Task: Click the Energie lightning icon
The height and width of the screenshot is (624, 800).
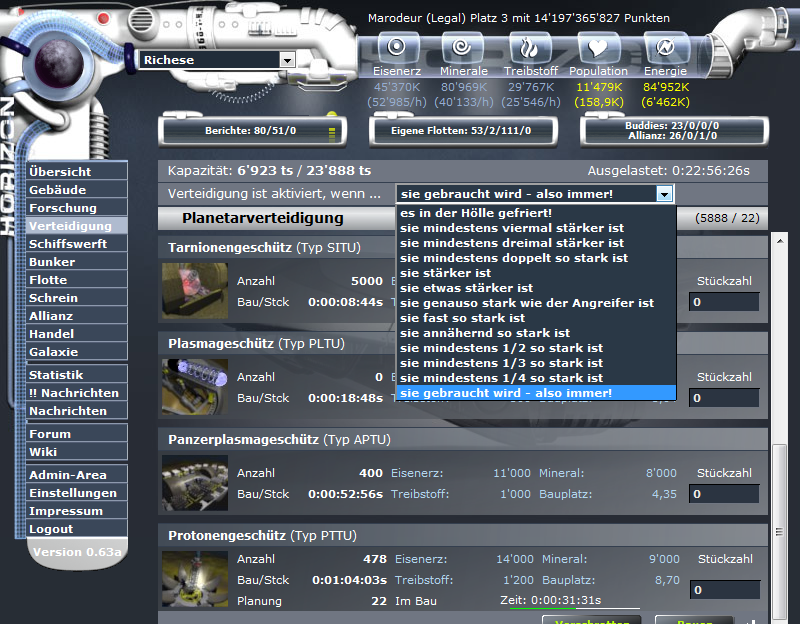Action: [665, 47]
